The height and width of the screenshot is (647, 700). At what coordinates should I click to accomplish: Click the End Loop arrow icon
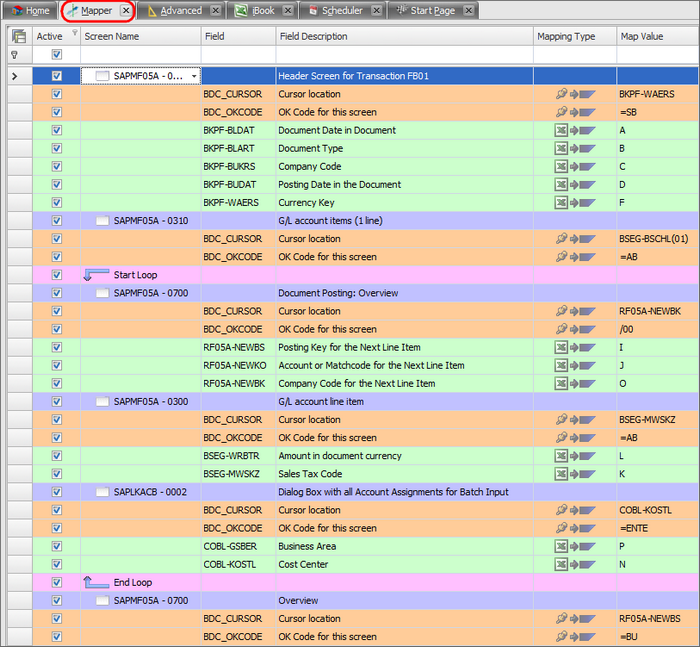[x=96, y=582]
